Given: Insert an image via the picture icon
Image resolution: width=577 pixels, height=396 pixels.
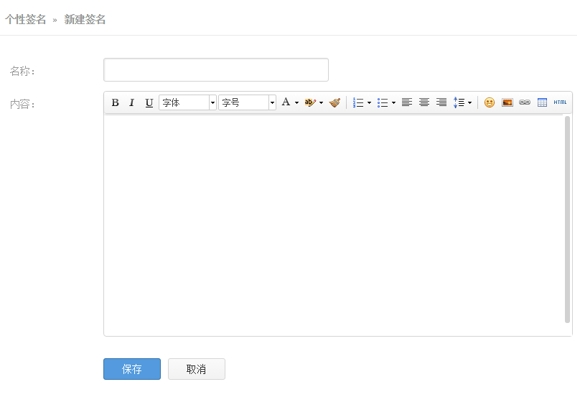Looking at the screenshot, I should tap(507, 102).
